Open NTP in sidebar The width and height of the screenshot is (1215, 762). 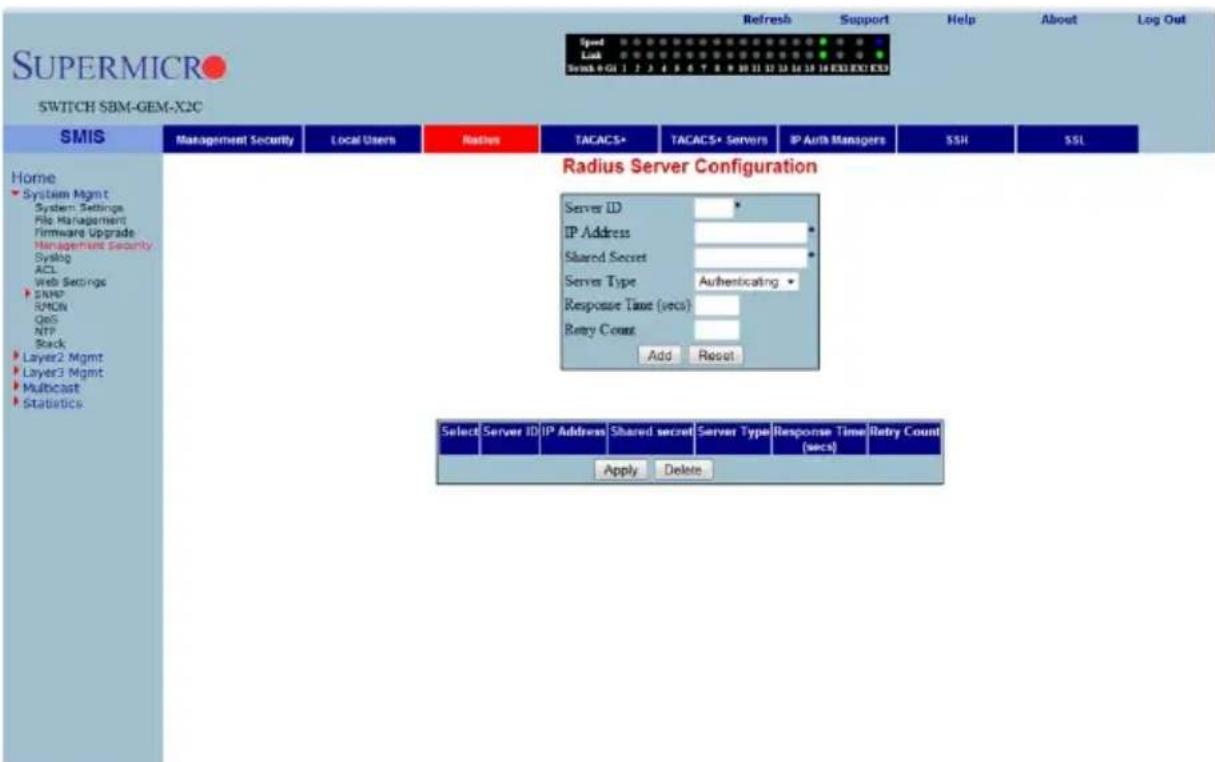45,331
